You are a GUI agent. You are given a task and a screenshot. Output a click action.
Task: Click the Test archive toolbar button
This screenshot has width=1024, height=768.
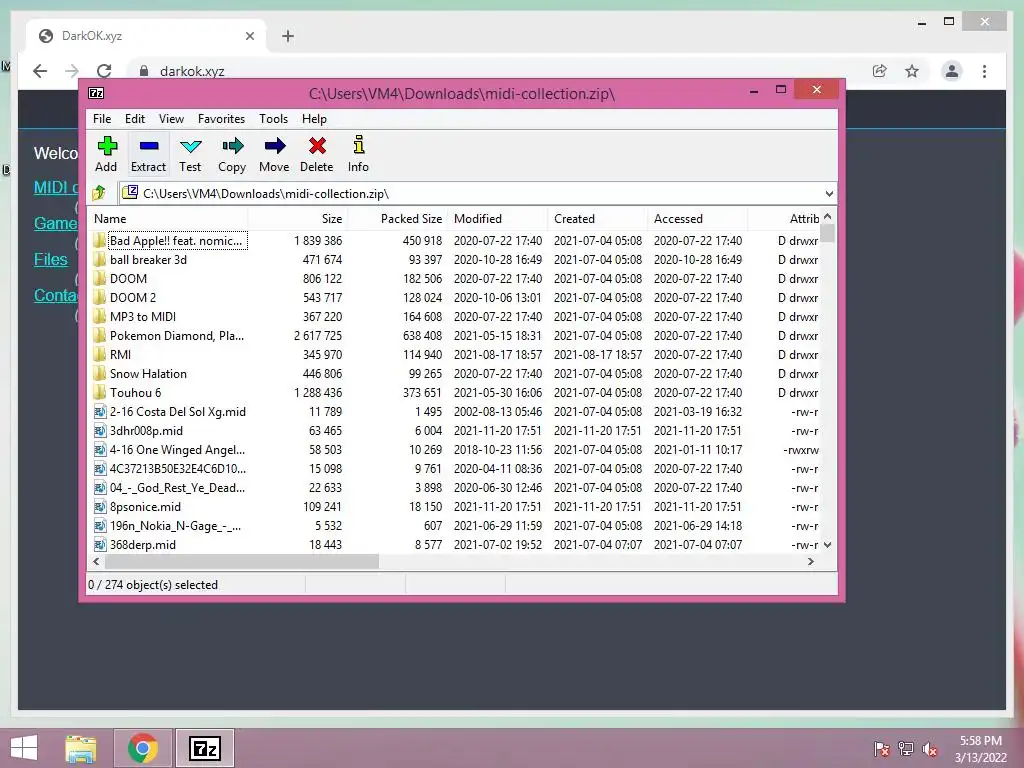click(190, 154)
